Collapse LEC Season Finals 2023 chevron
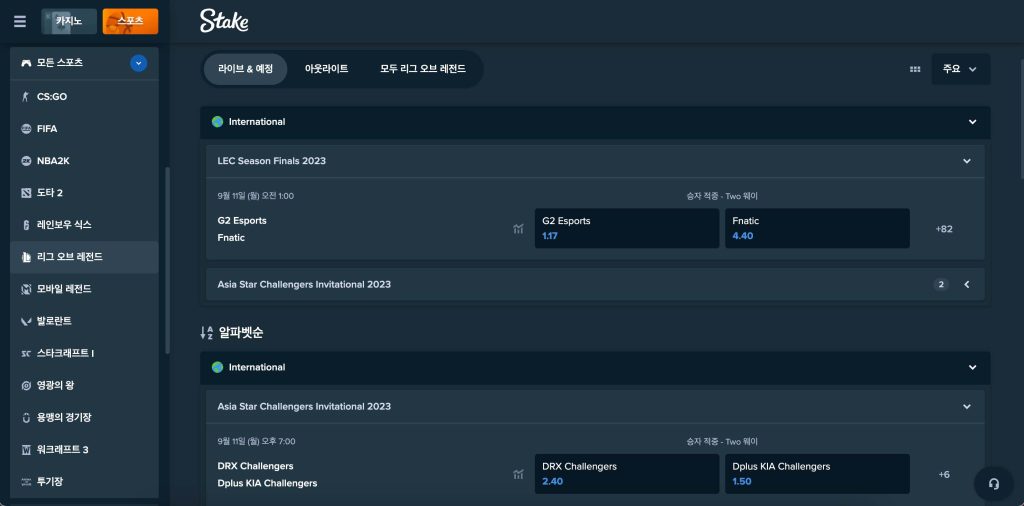 pos(967,161)
